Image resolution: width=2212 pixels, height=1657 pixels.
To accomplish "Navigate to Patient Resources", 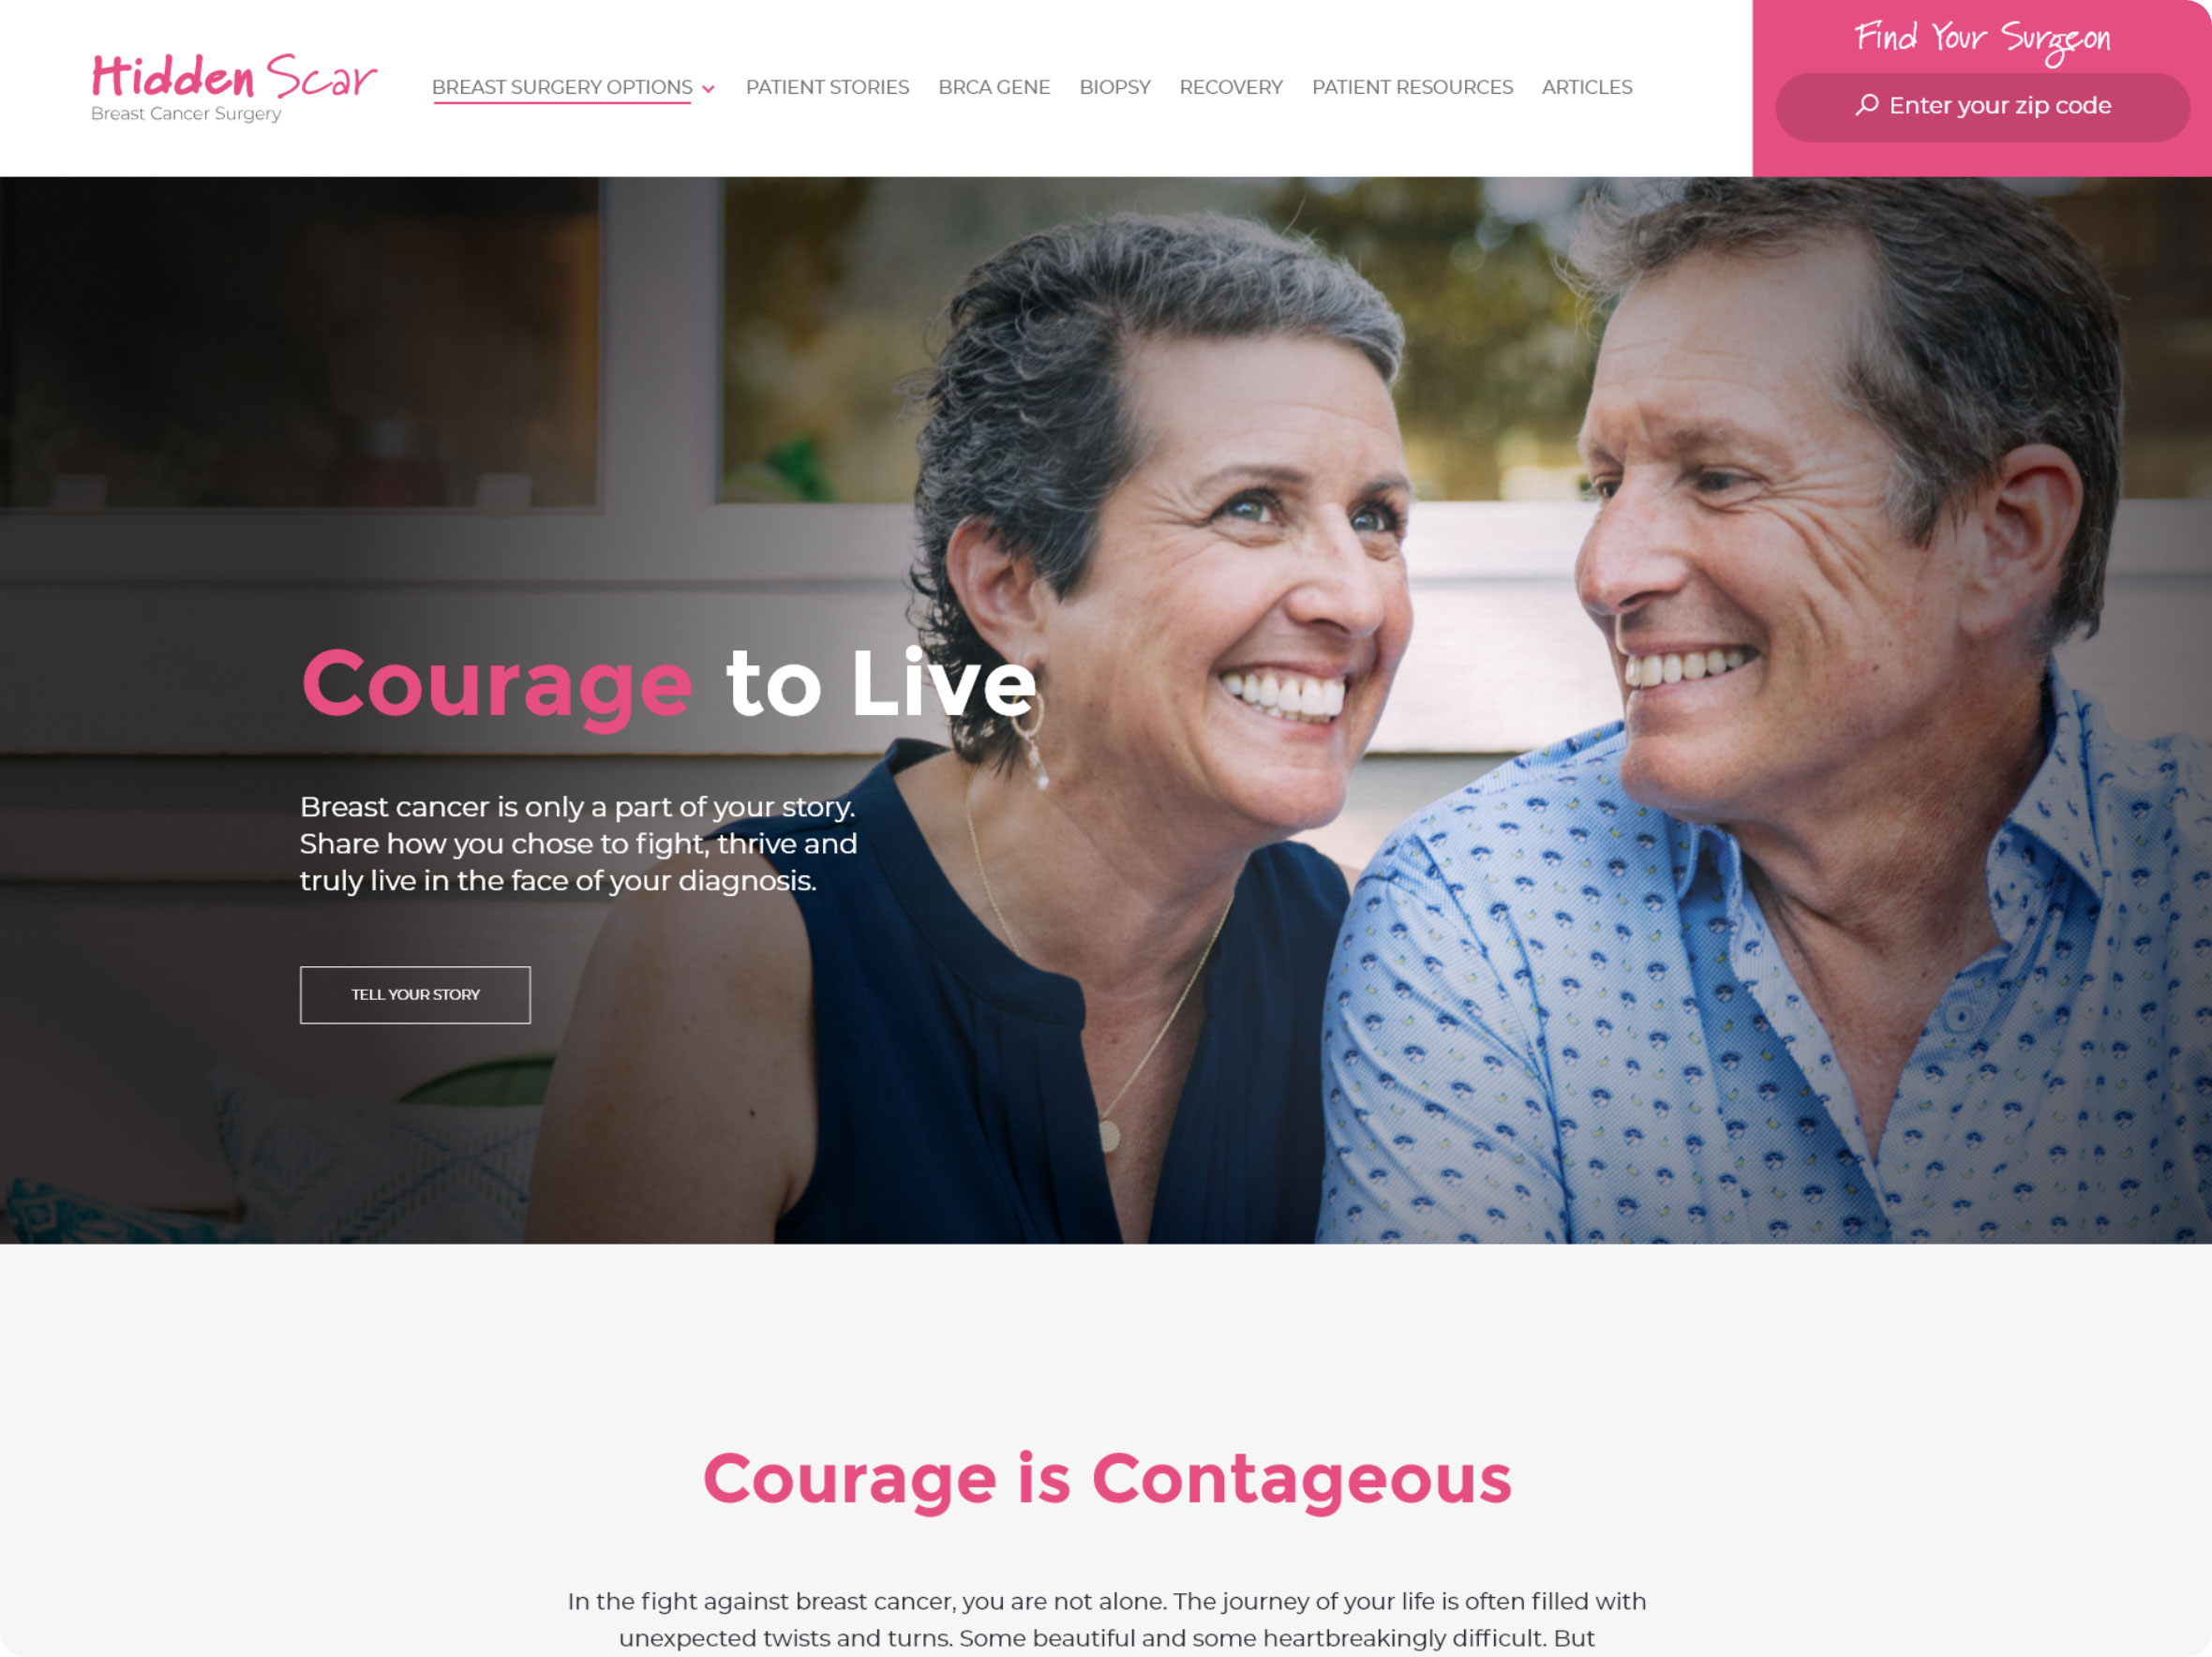I will (x=1412, y=87).
